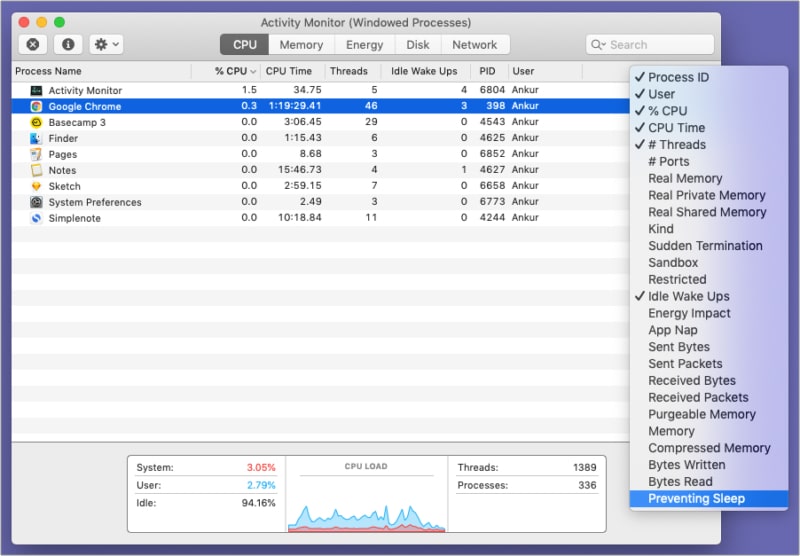800x556 pixels.
Task: Click the System Preferences process icon
Action: (36, 202)
